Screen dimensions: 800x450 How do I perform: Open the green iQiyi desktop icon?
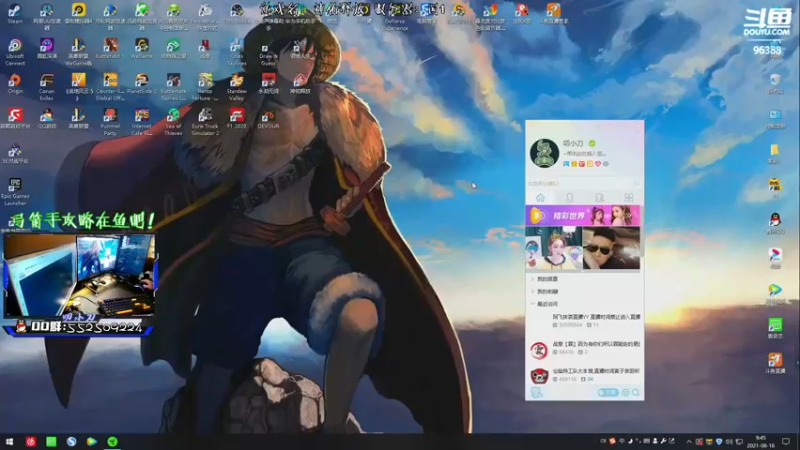coord(775,328)
